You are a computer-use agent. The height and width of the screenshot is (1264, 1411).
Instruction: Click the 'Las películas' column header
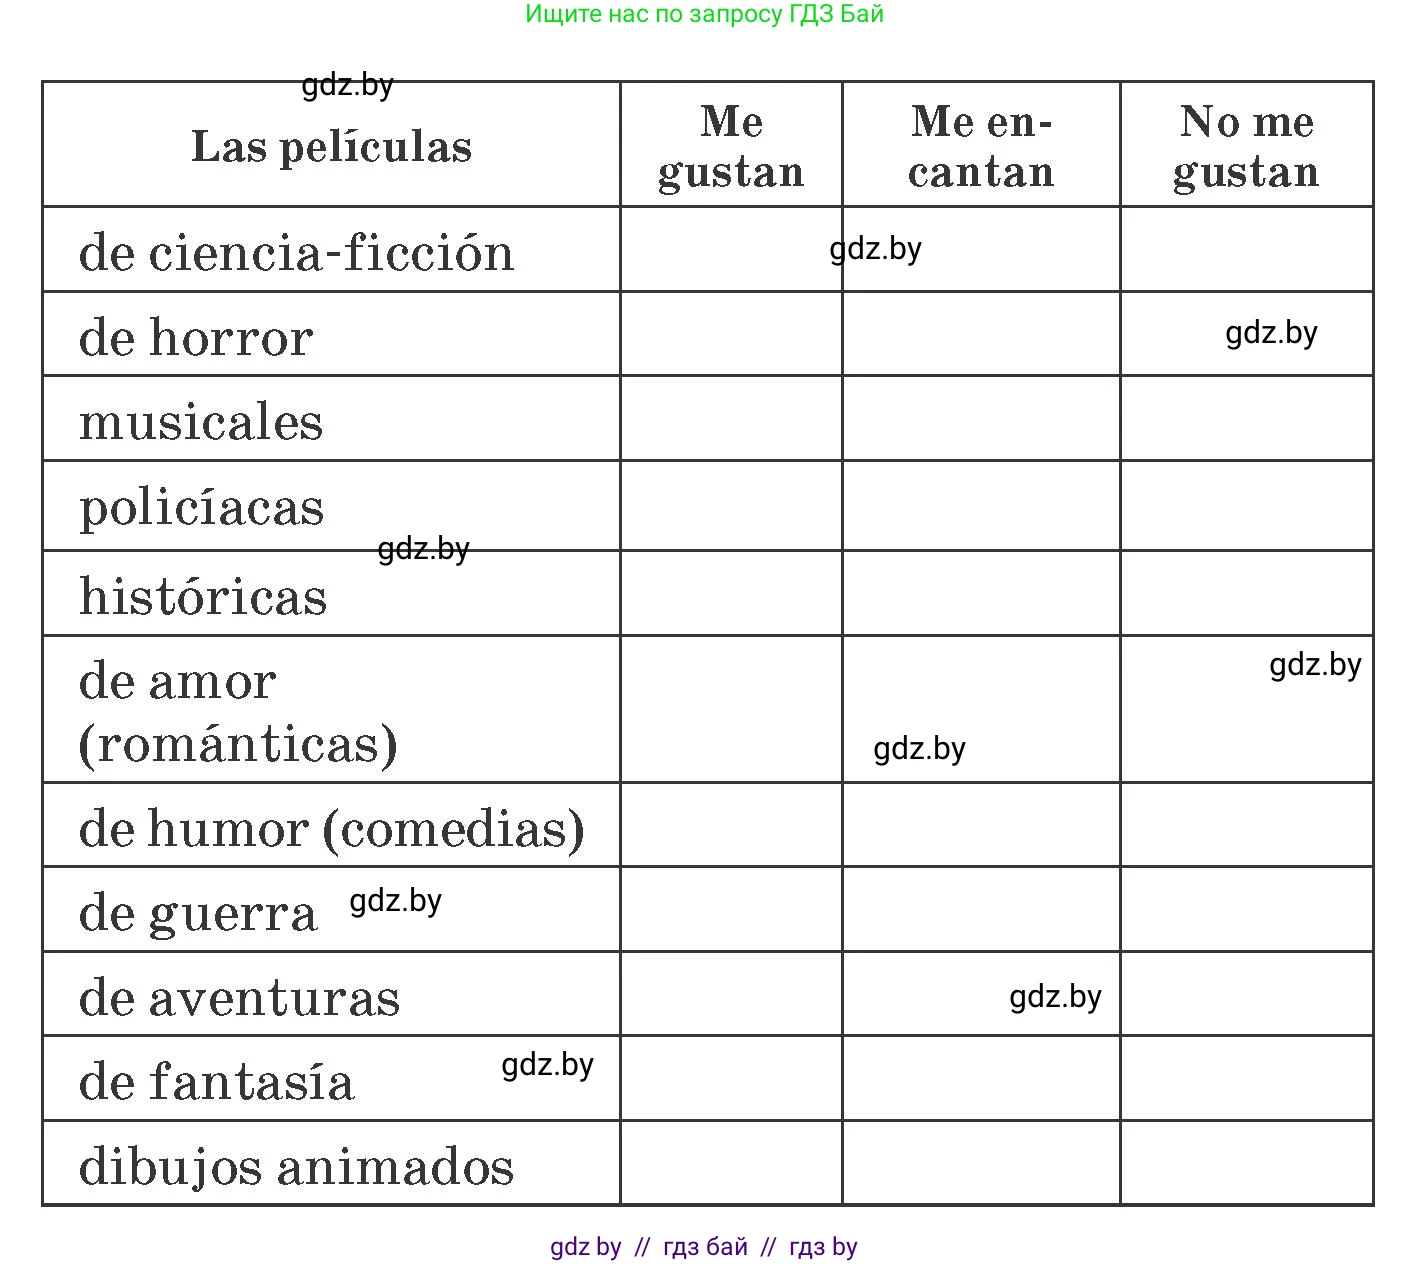pyautogui.click(x=331, y=146)
